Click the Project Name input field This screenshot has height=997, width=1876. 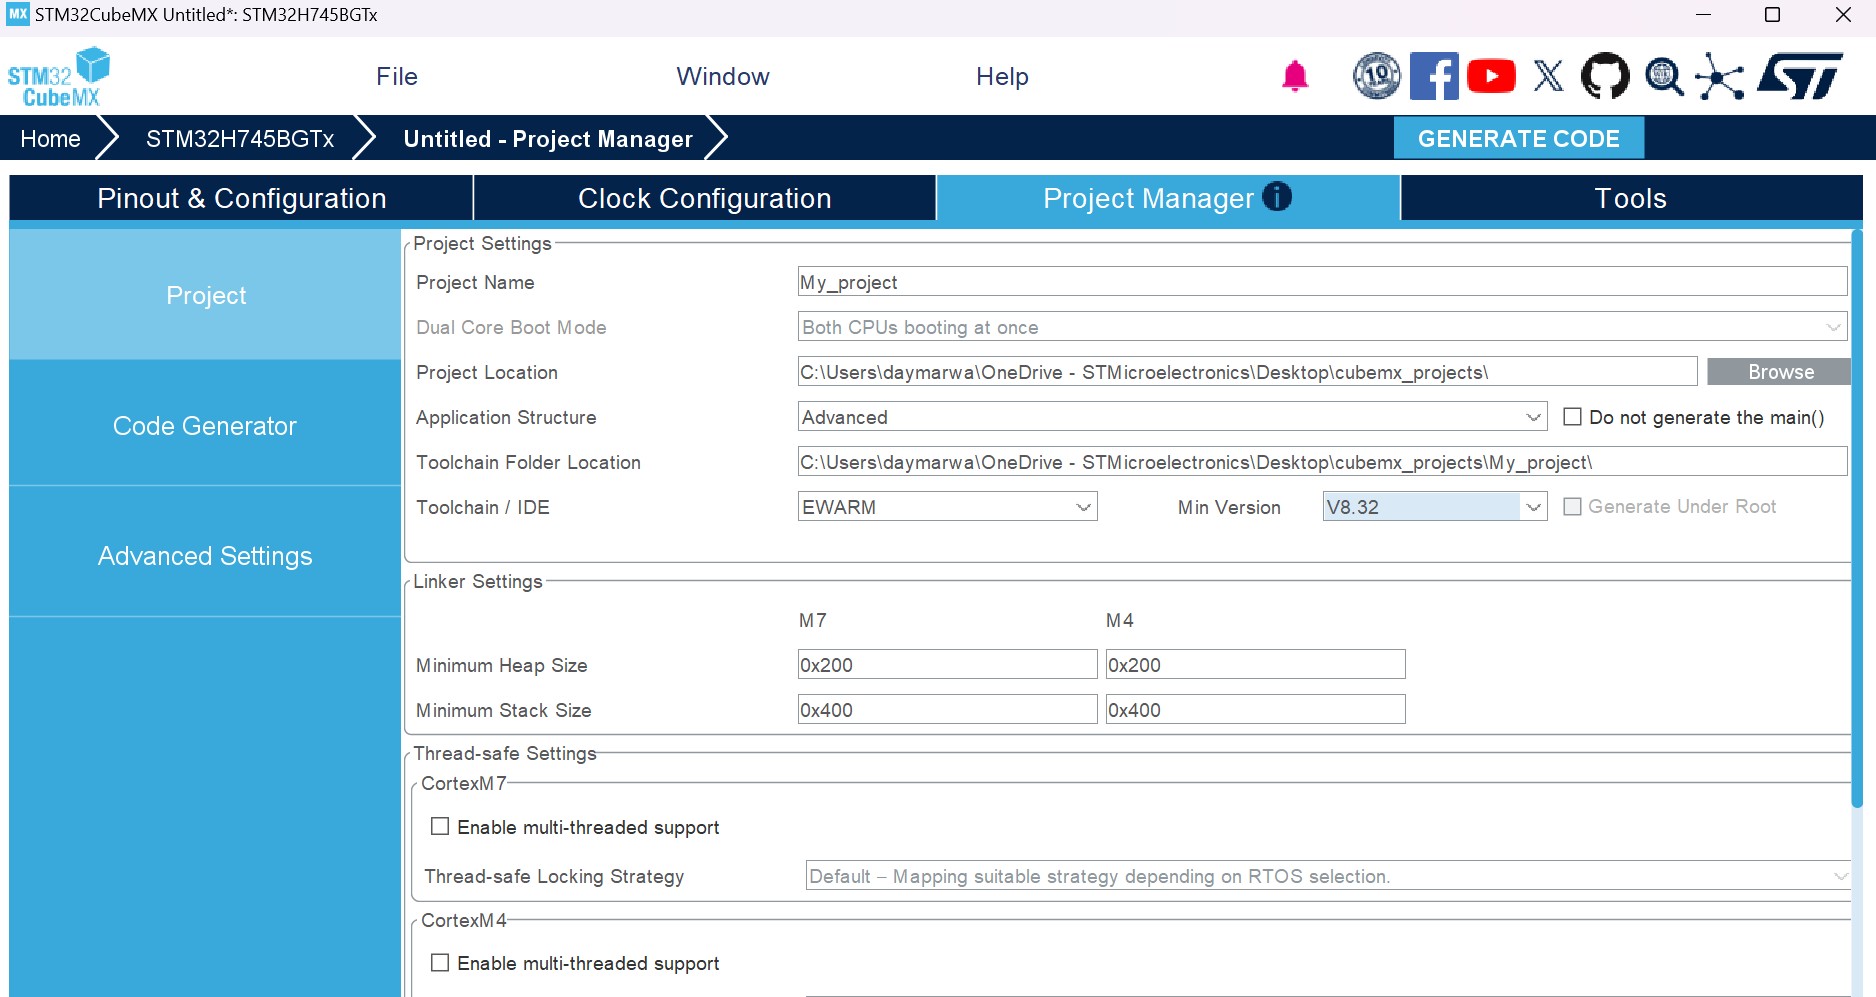click(x=1322, y=282)
